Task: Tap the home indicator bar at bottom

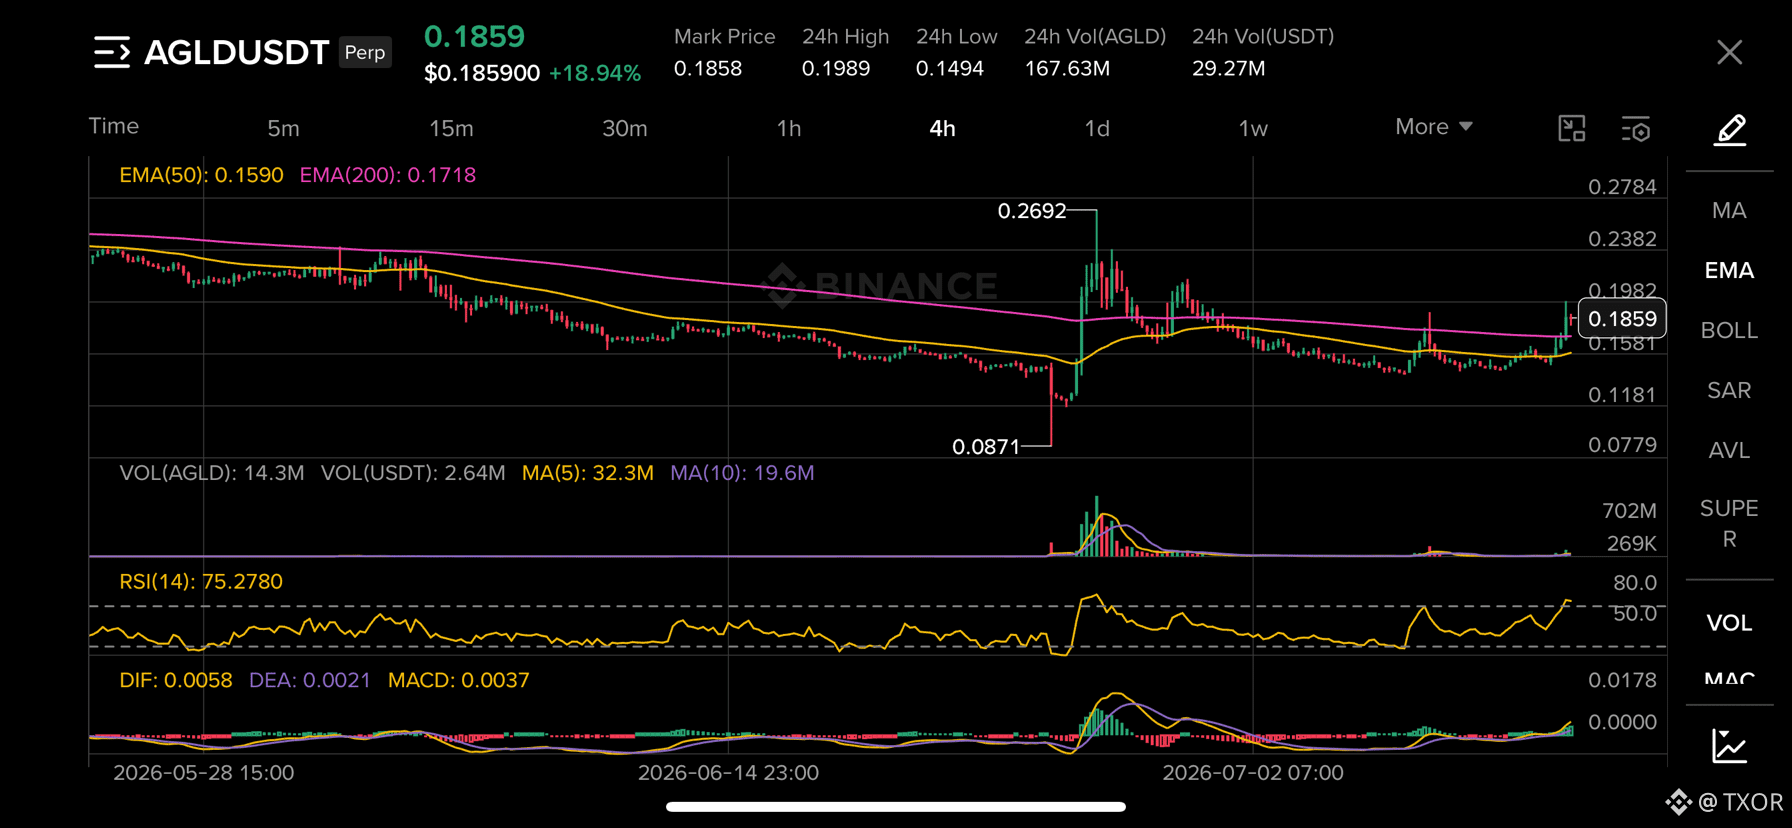Action: tap(896, 807)
